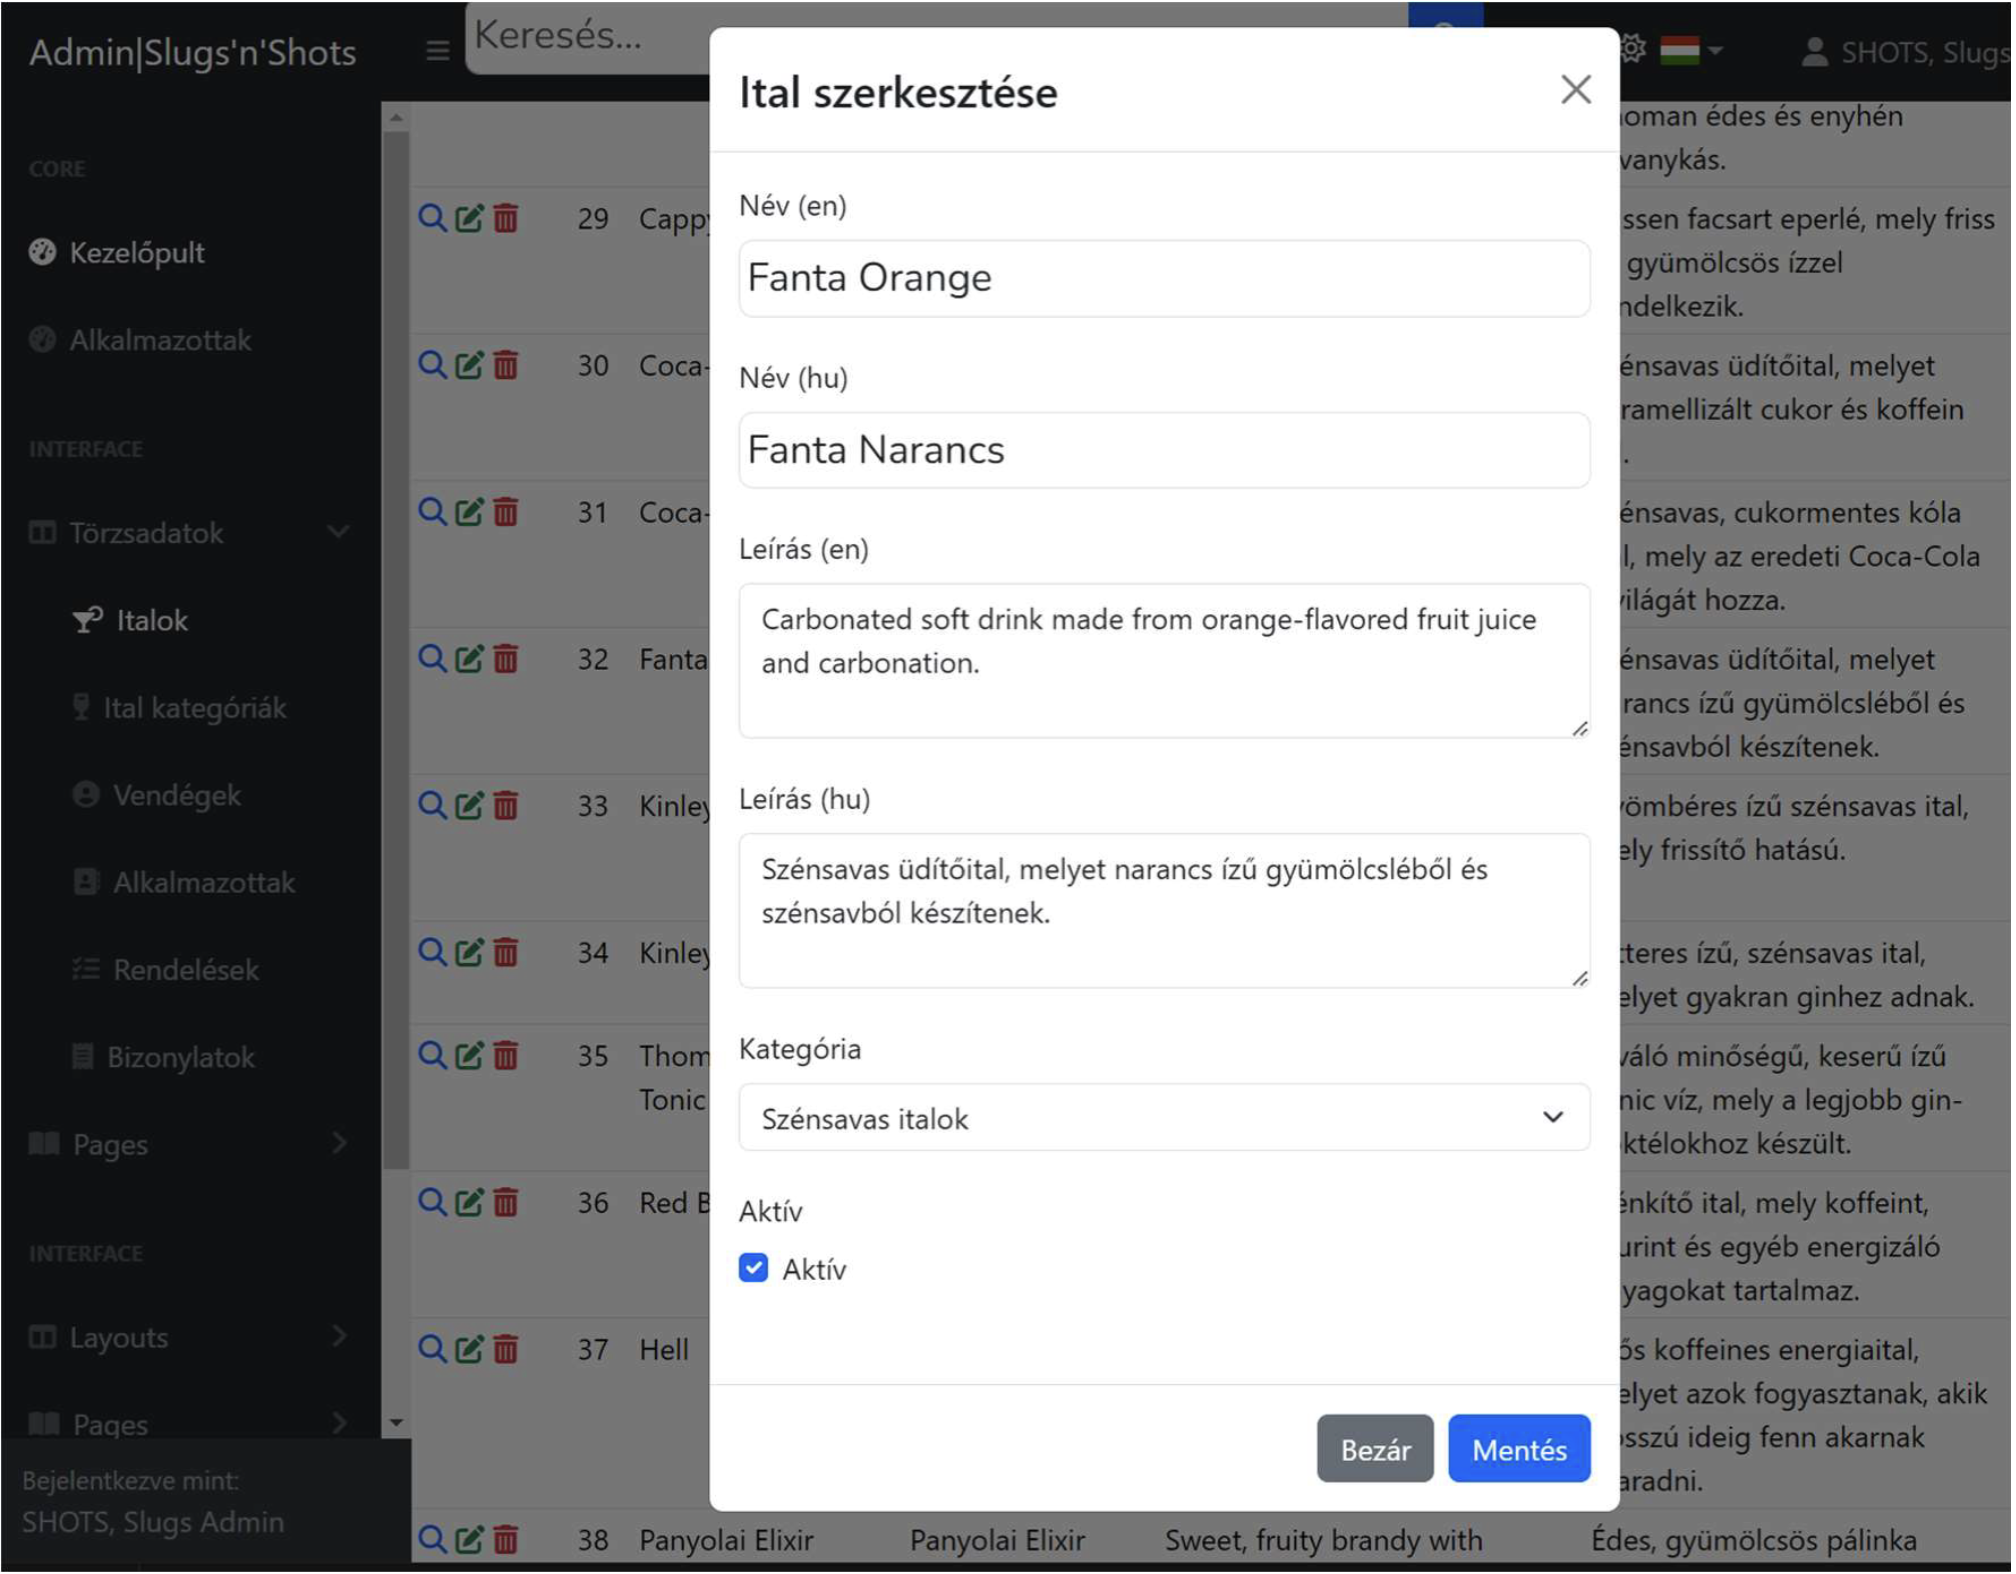
Task: Click the edit icon in row 38
Action: tap(469, 1539)
